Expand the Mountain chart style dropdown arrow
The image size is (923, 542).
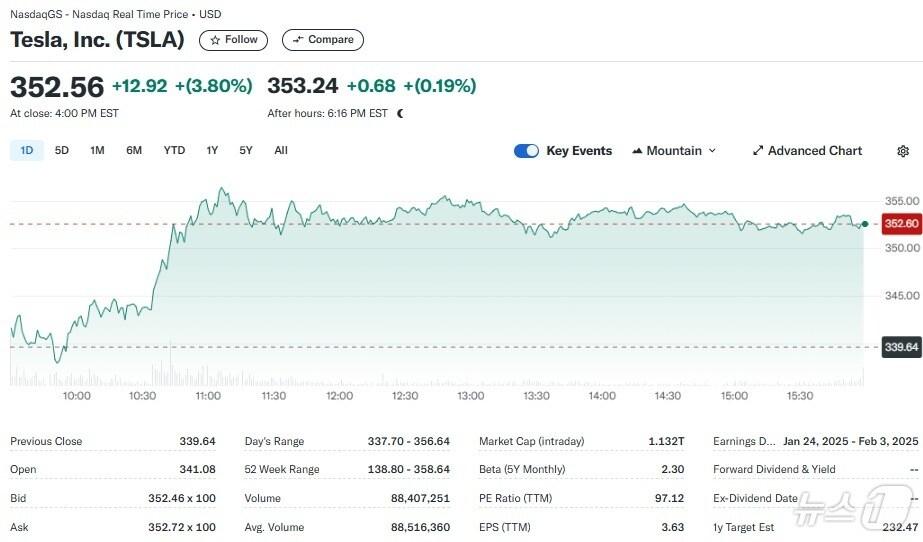[x=712, y=151]
